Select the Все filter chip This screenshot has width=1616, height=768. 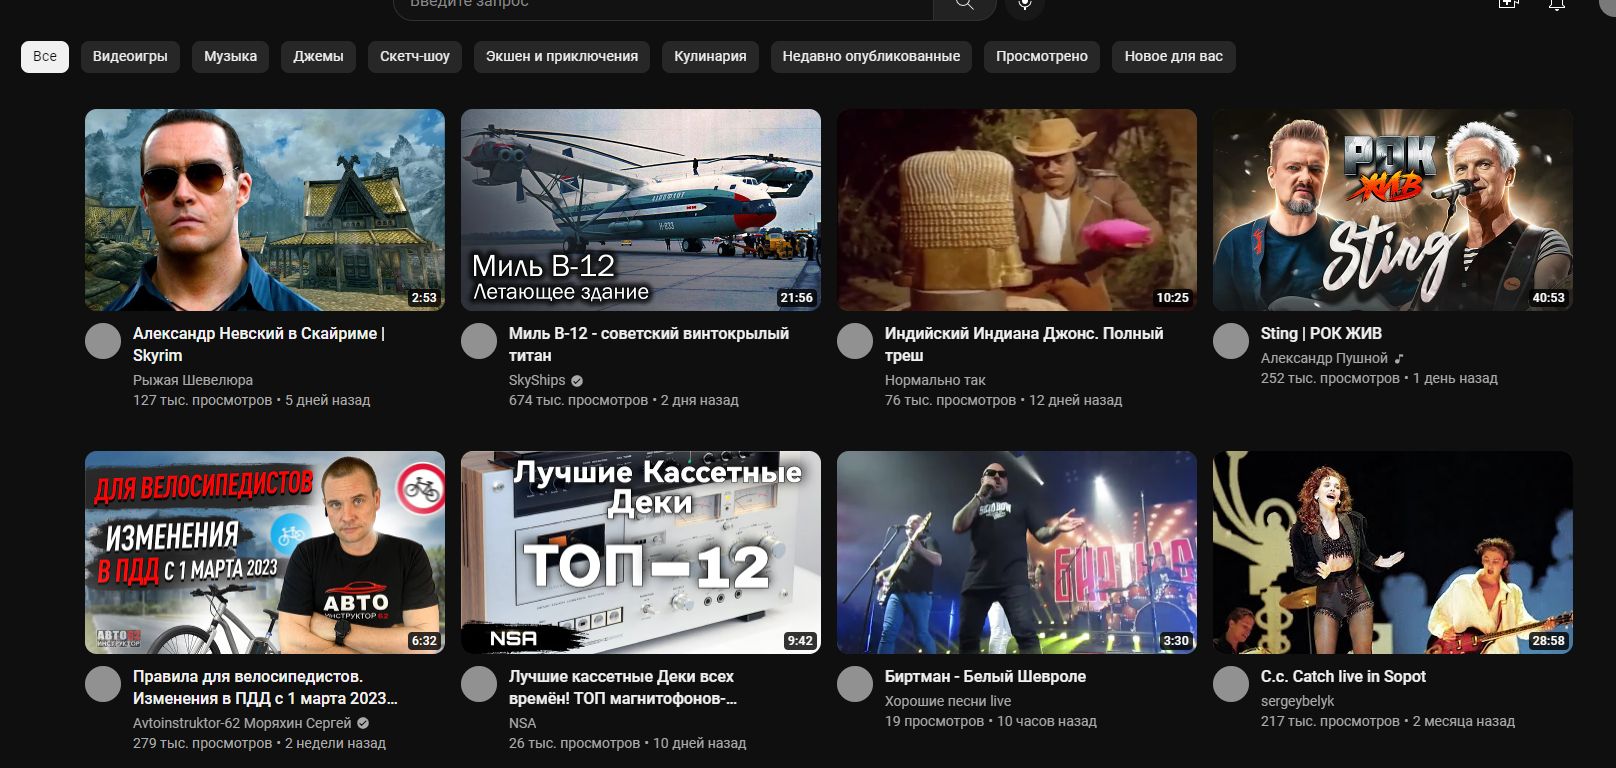point(45,56)
